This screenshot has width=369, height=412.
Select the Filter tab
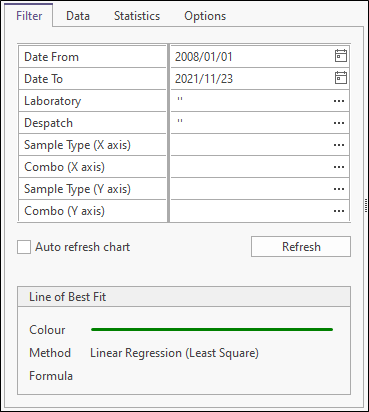(x=29, y=16)
